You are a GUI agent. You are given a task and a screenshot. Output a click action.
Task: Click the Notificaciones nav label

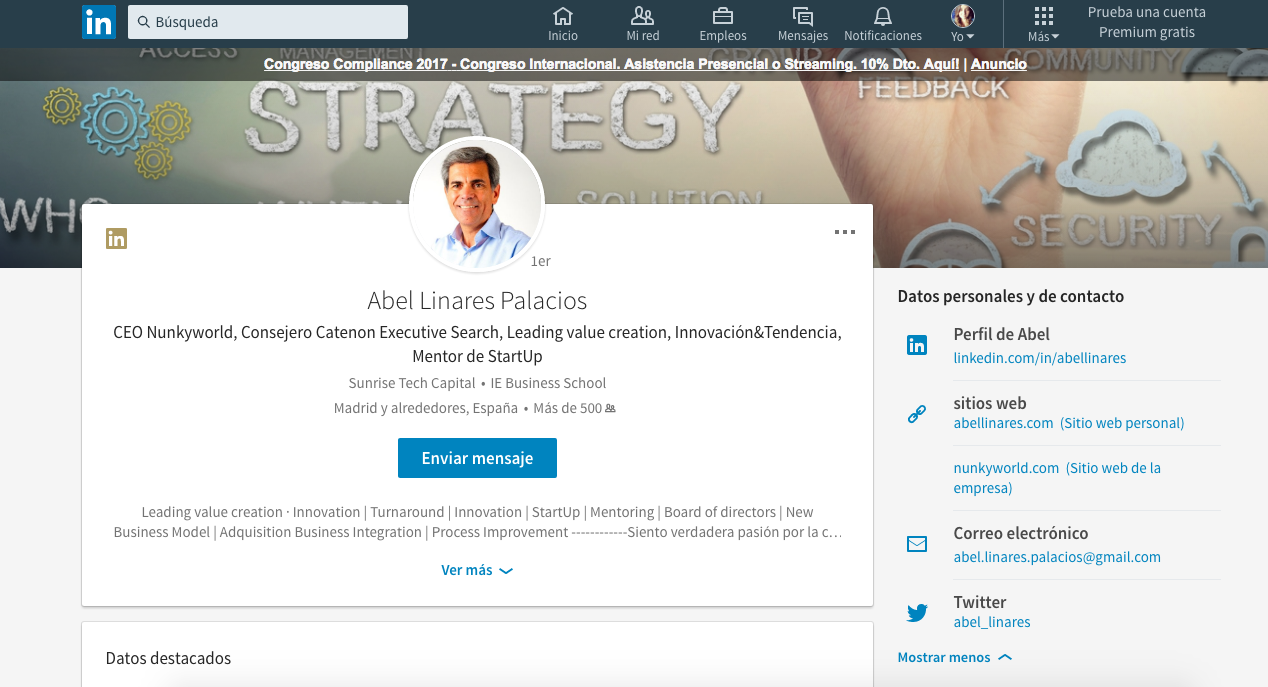(x=883, y=36)
